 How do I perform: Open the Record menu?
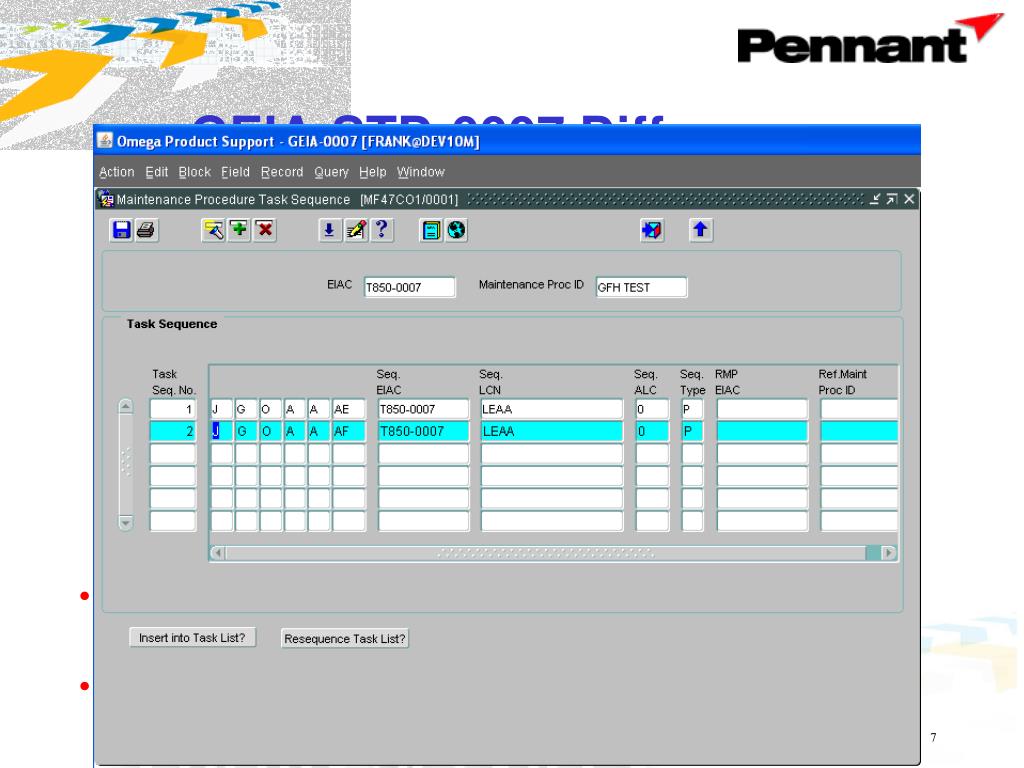tap(282, 172)
